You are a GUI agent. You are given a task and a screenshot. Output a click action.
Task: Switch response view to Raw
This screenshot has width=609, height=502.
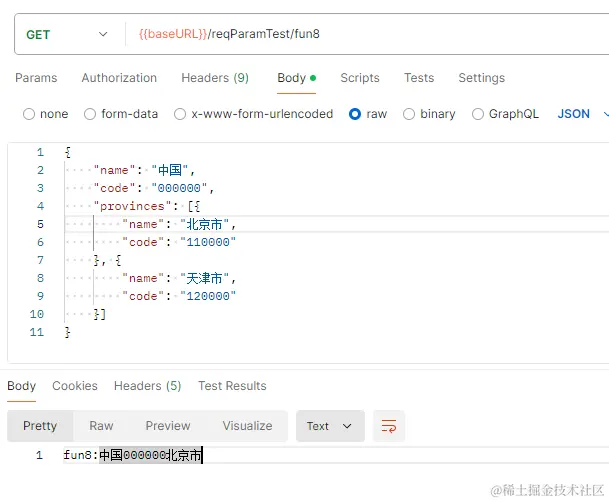click(x=101, y=426)
